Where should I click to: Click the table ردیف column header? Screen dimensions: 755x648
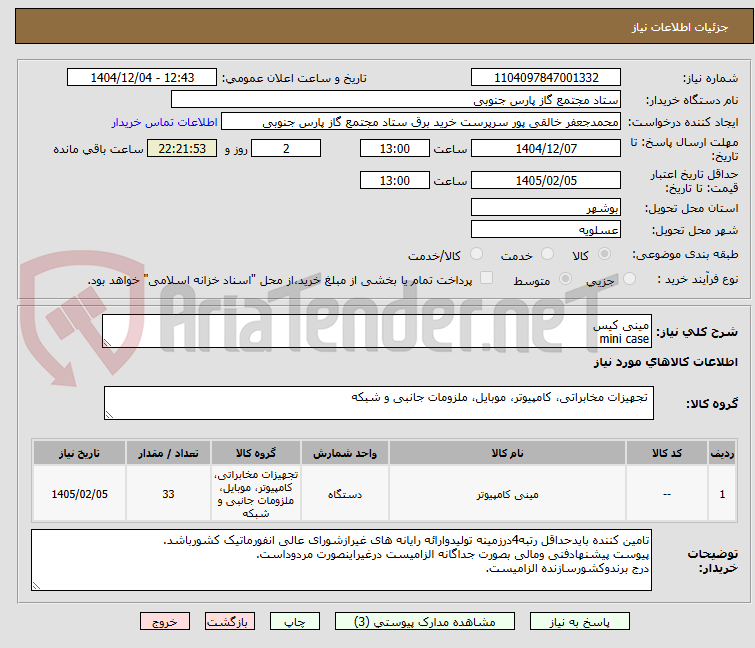coord(722,453)
